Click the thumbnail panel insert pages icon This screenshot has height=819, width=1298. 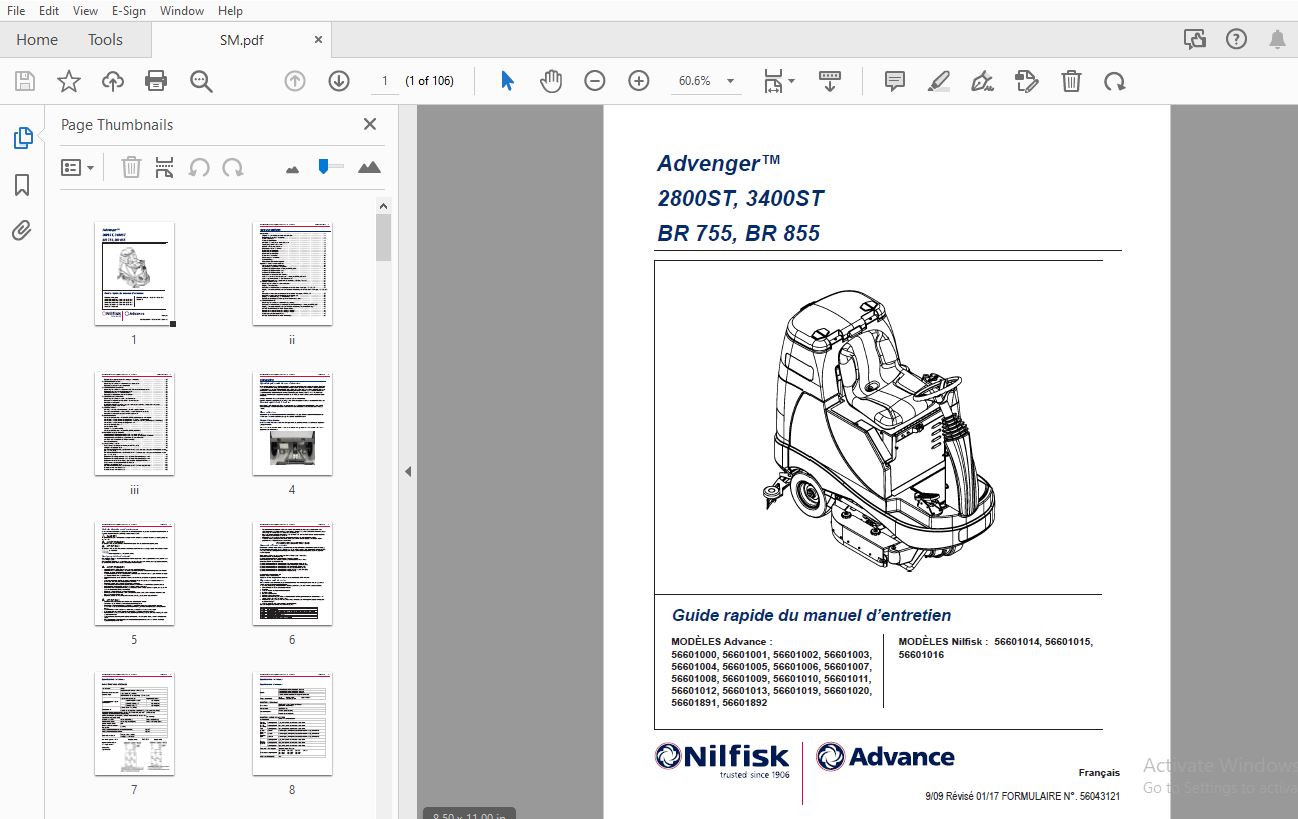pyautogui.click(x=164, y=167)
